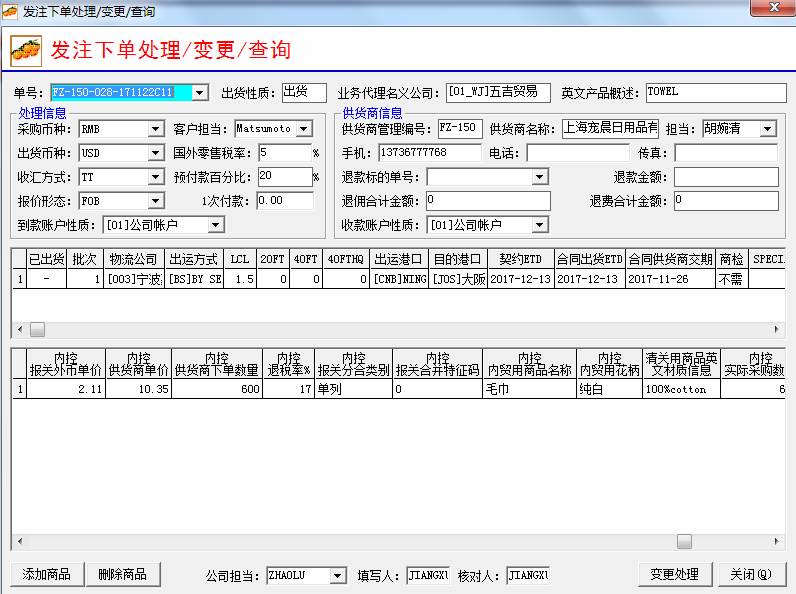The image size is (796, 594).
Task: Click the 供货商名称 field
Action: (x=610, y=128)
